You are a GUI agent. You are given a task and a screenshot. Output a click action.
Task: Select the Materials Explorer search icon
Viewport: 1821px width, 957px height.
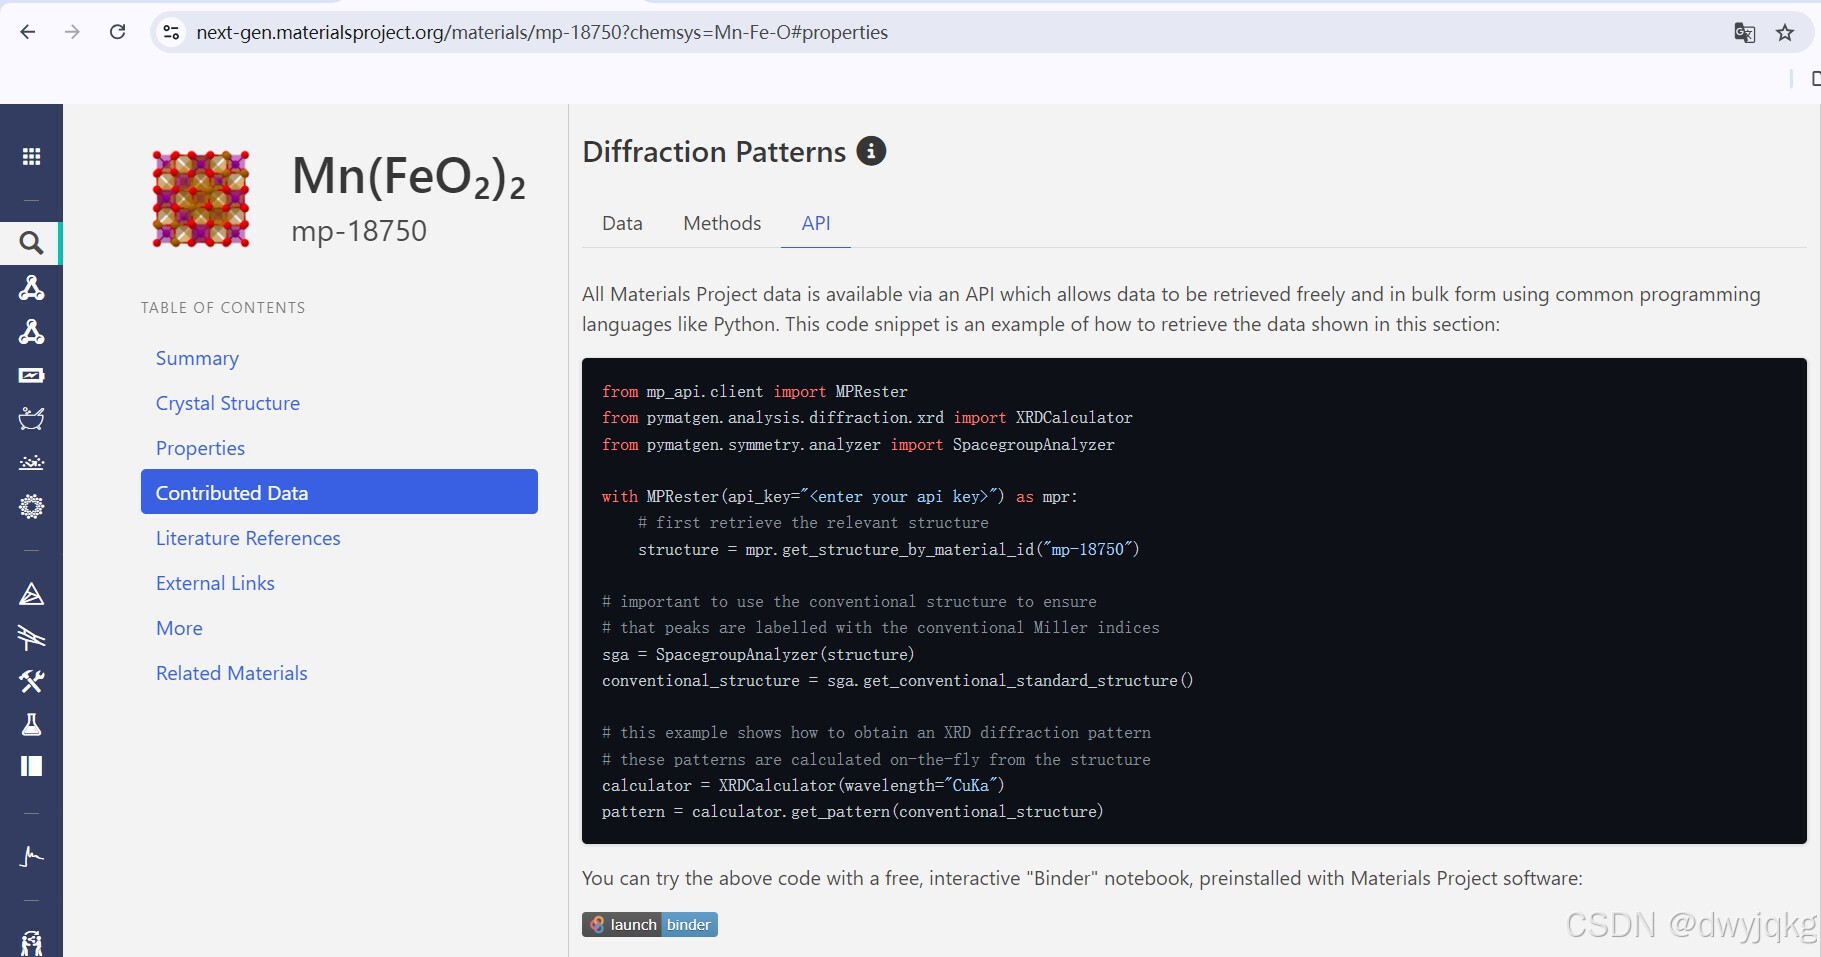[x=31, y=243]
